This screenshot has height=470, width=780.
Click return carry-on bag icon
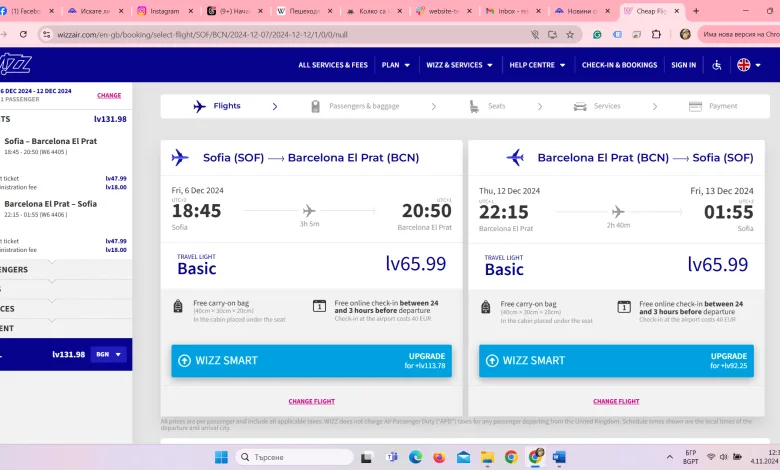pos(486,307)
